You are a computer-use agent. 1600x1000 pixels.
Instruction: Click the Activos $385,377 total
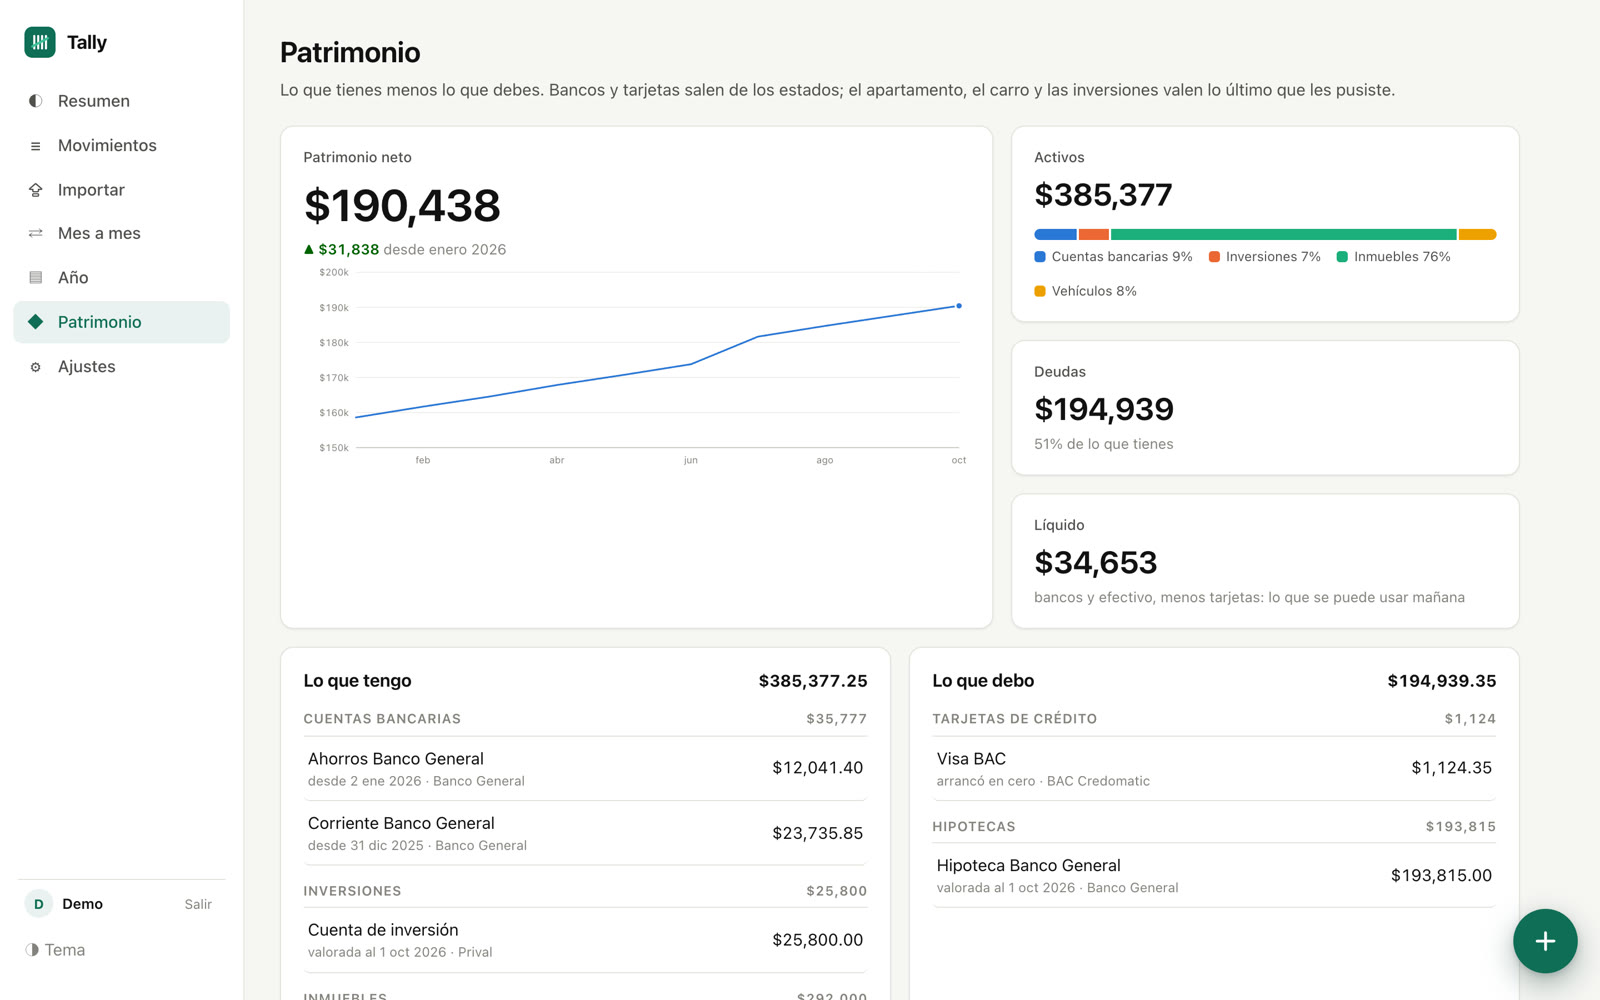click(1103, 195)
